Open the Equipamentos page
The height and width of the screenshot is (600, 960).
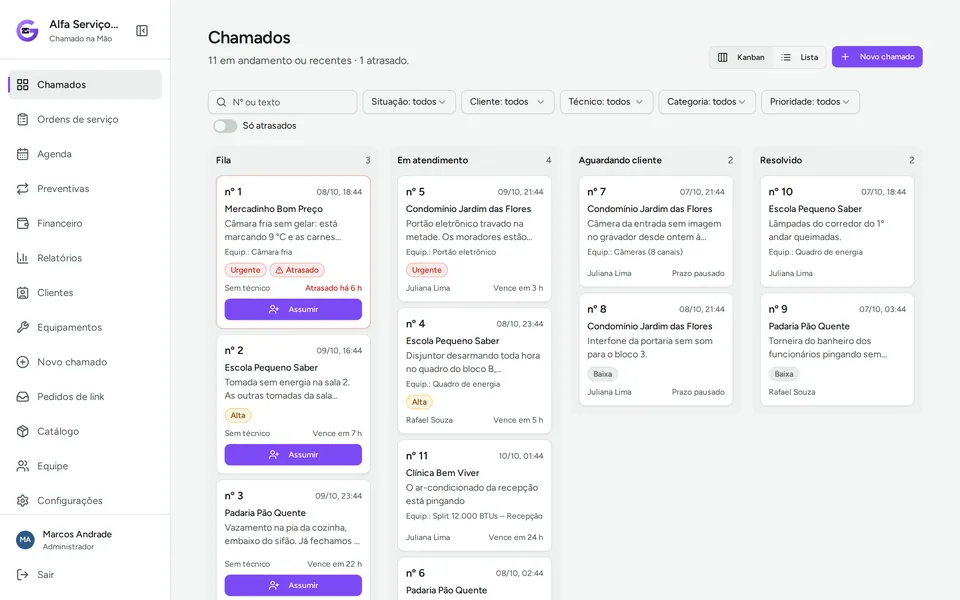click(x=85, y=328)
